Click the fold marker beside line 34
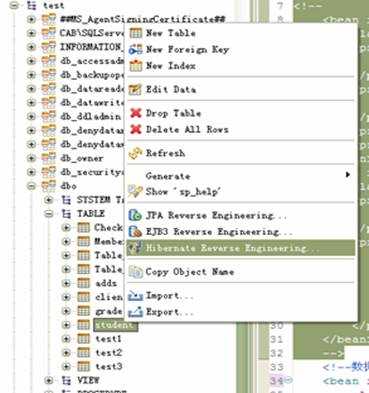The image size is (369, 393). pyautogui.click(x=289, y=379)
